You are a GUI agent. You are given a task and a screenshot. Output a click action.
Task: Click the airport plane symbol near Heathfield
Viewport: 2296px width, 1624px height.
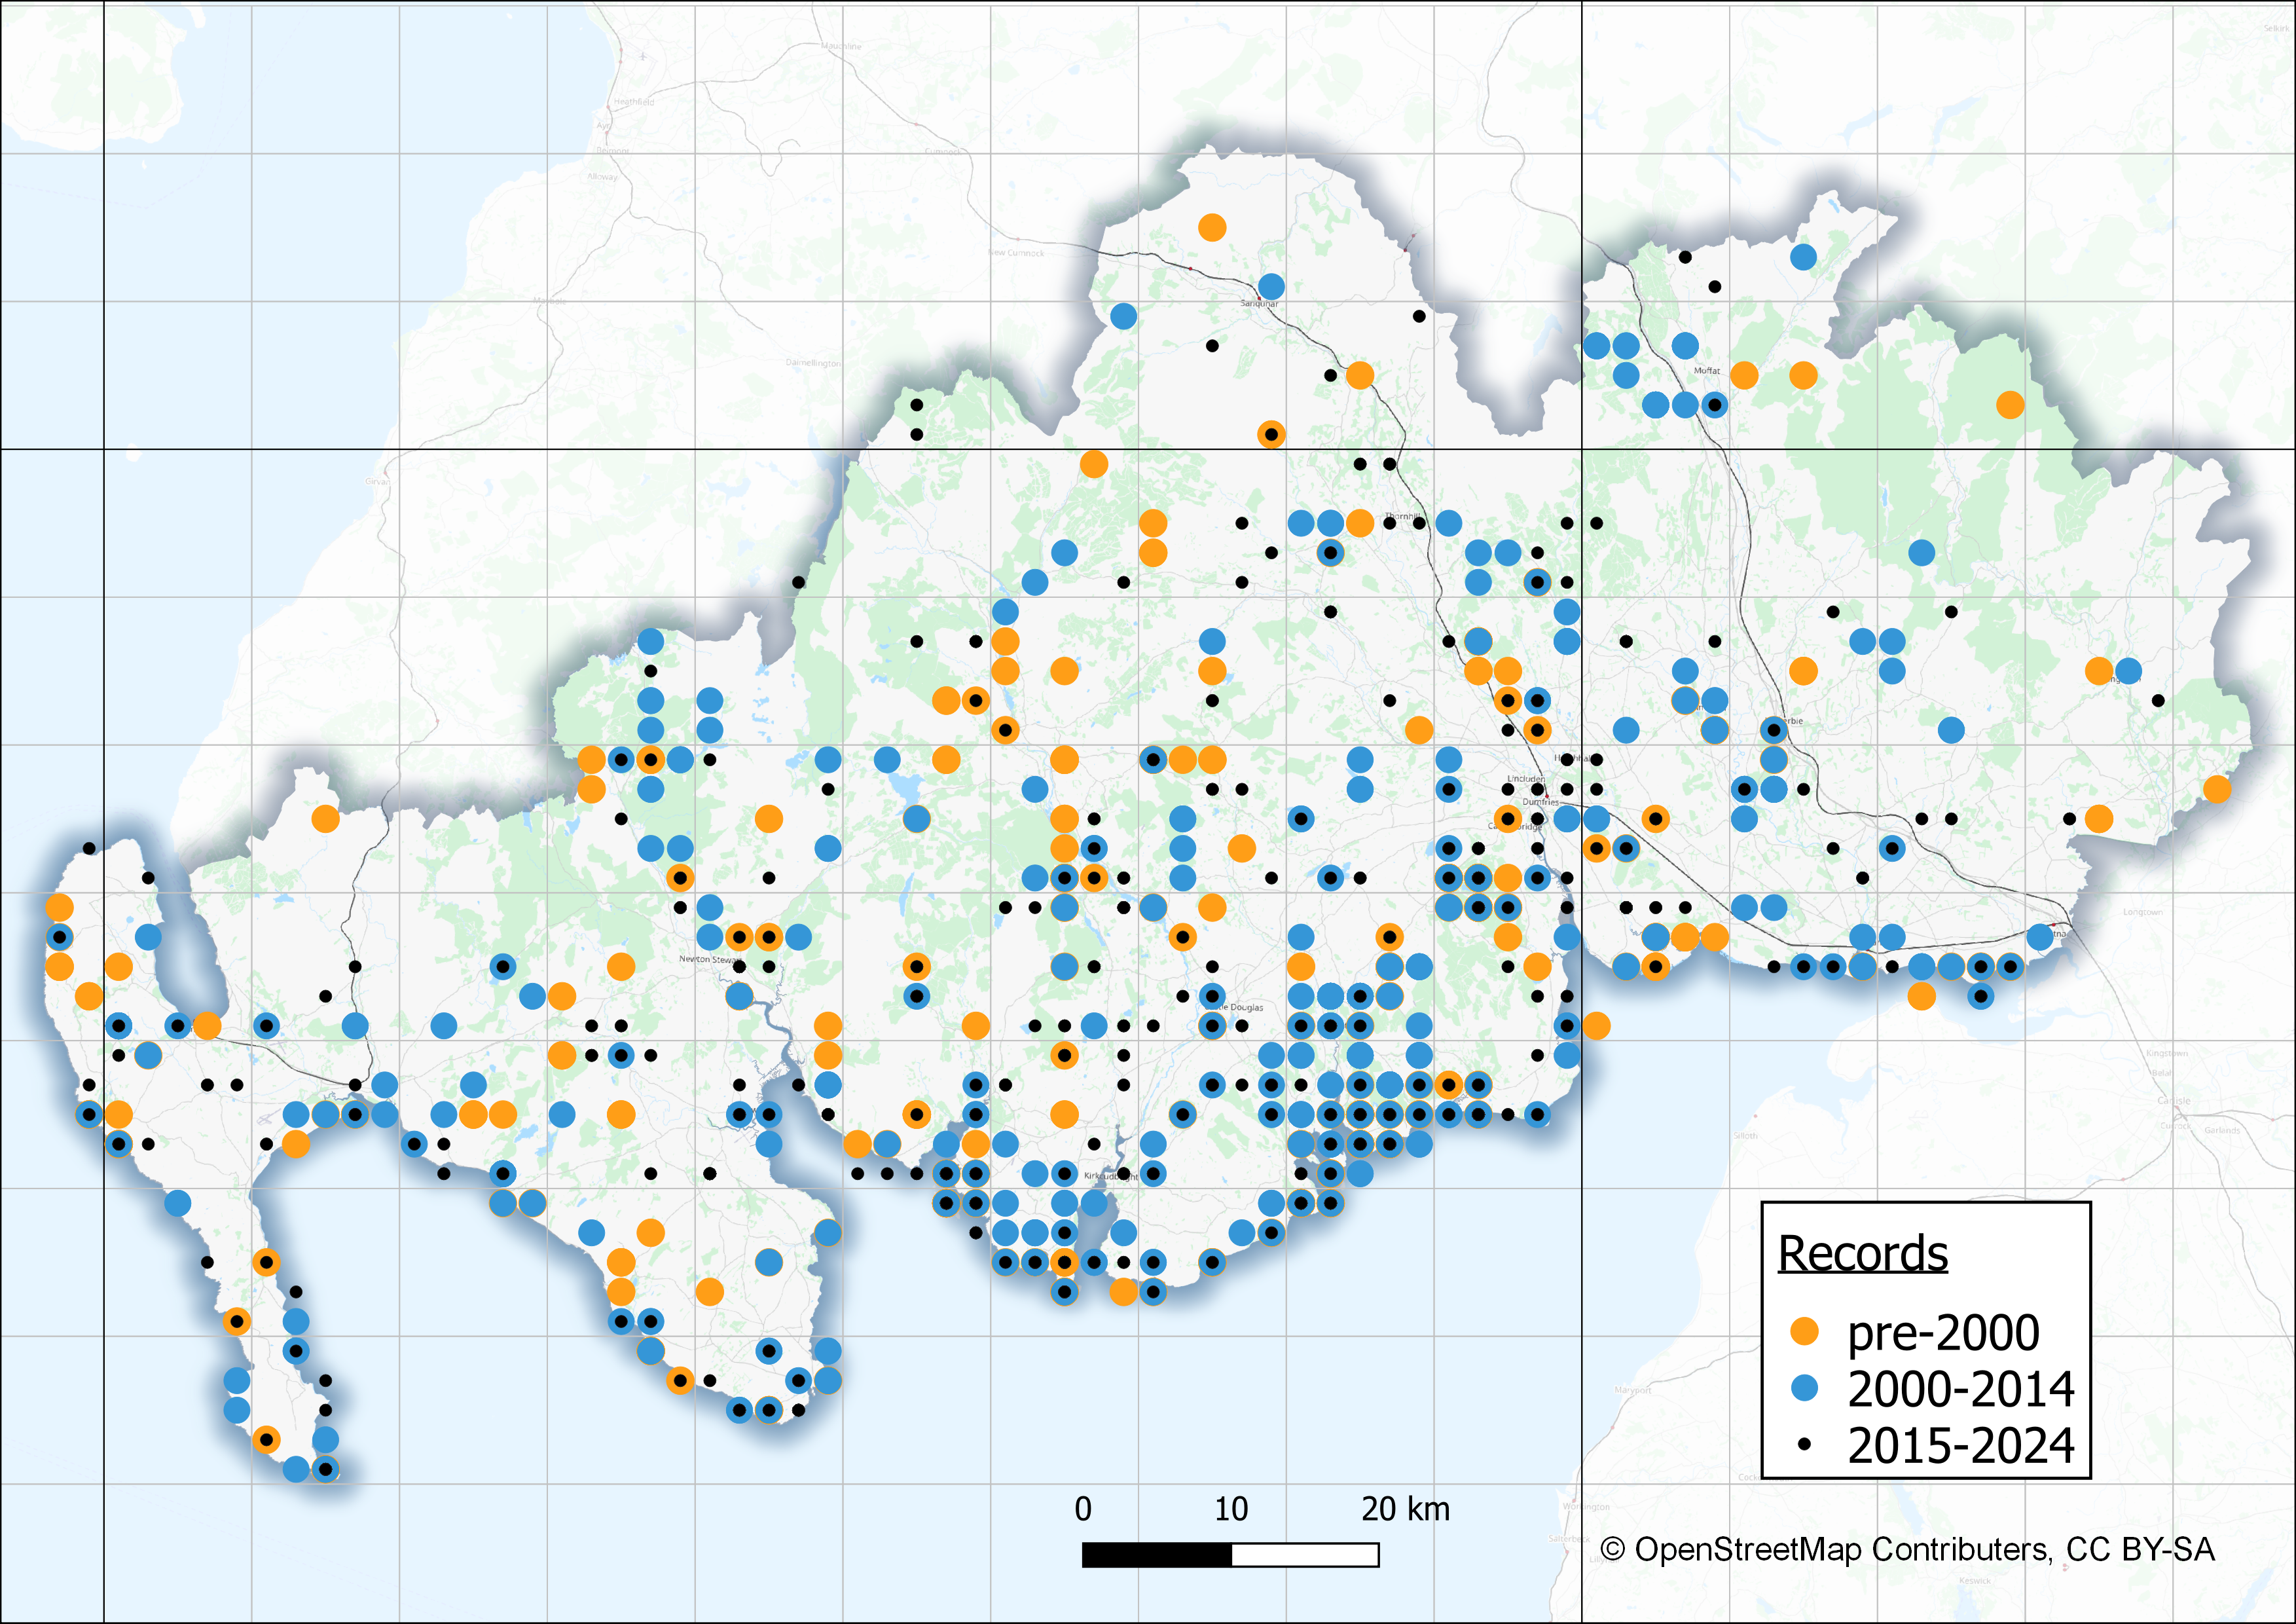click(642, 57)
